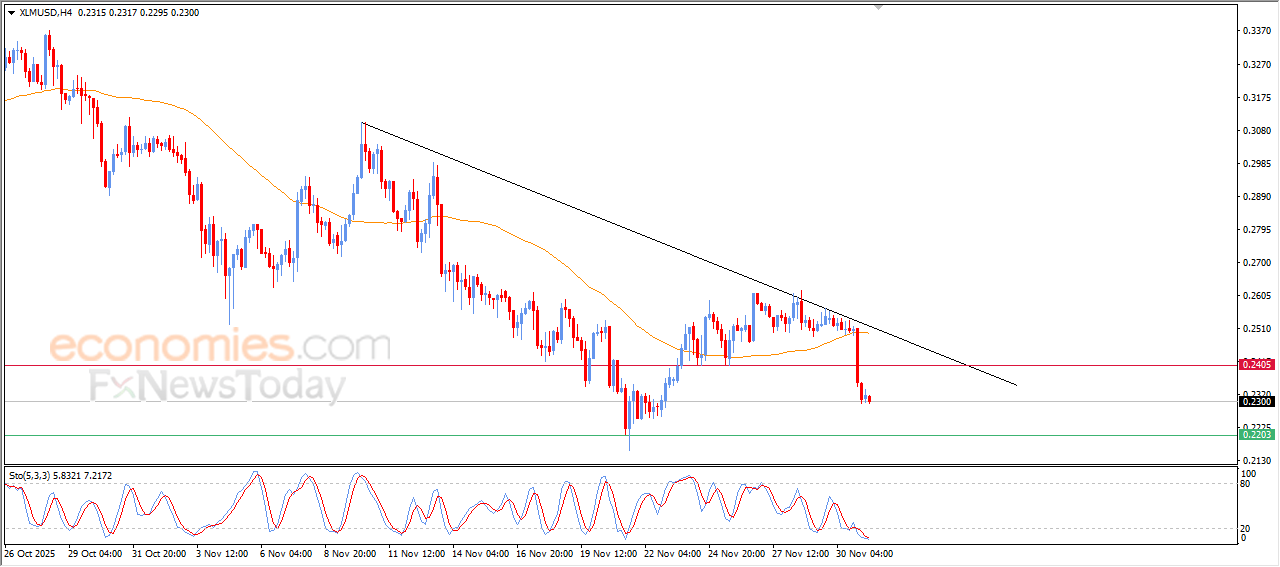Select the green 0.2203 price tag

pos(1256,435)
